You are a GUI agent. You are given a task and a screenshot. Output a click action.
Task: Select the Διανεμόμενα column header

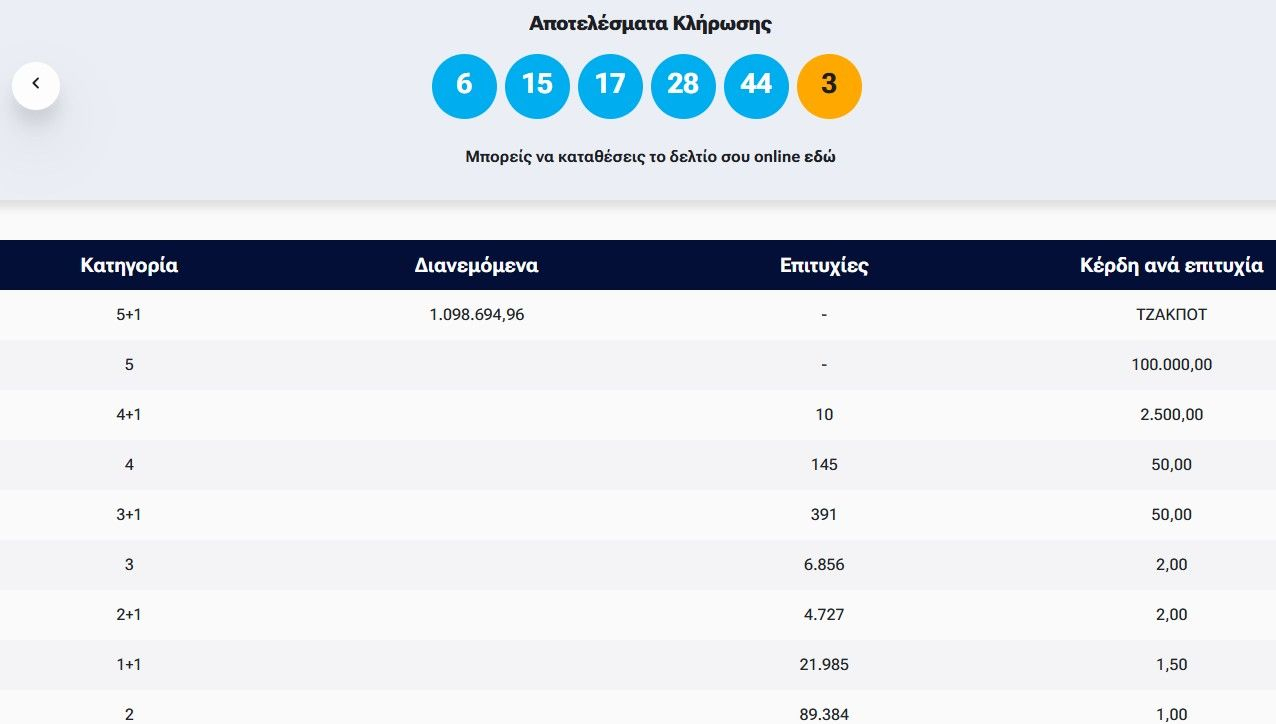(x=476, y=266)
